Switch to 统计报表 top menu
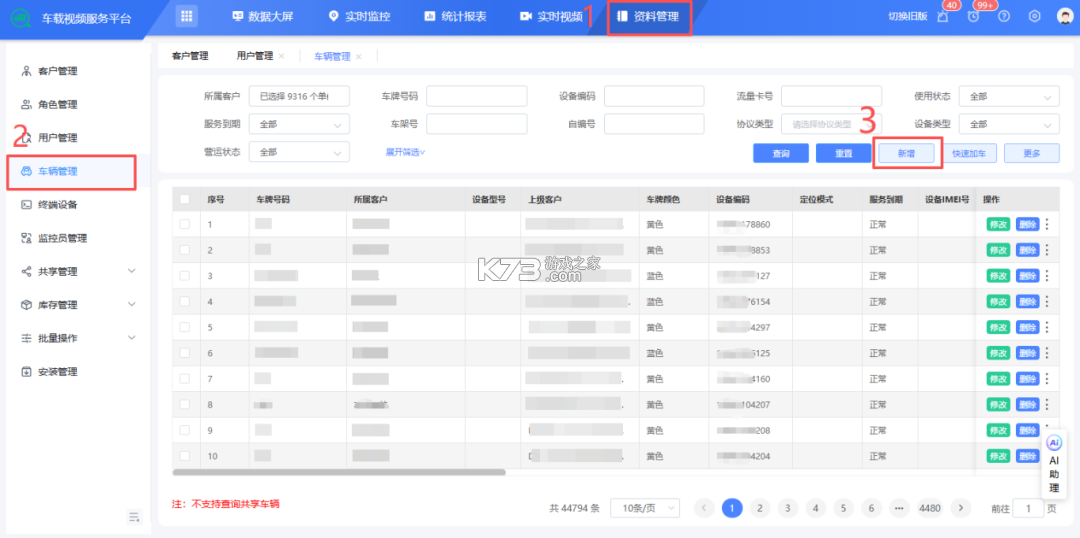The image size is (1080, 538). click(455, 17)
